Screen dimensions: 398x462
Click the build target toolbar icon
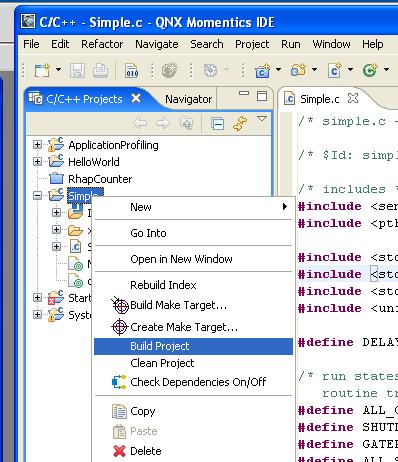[x=170, y=70]
